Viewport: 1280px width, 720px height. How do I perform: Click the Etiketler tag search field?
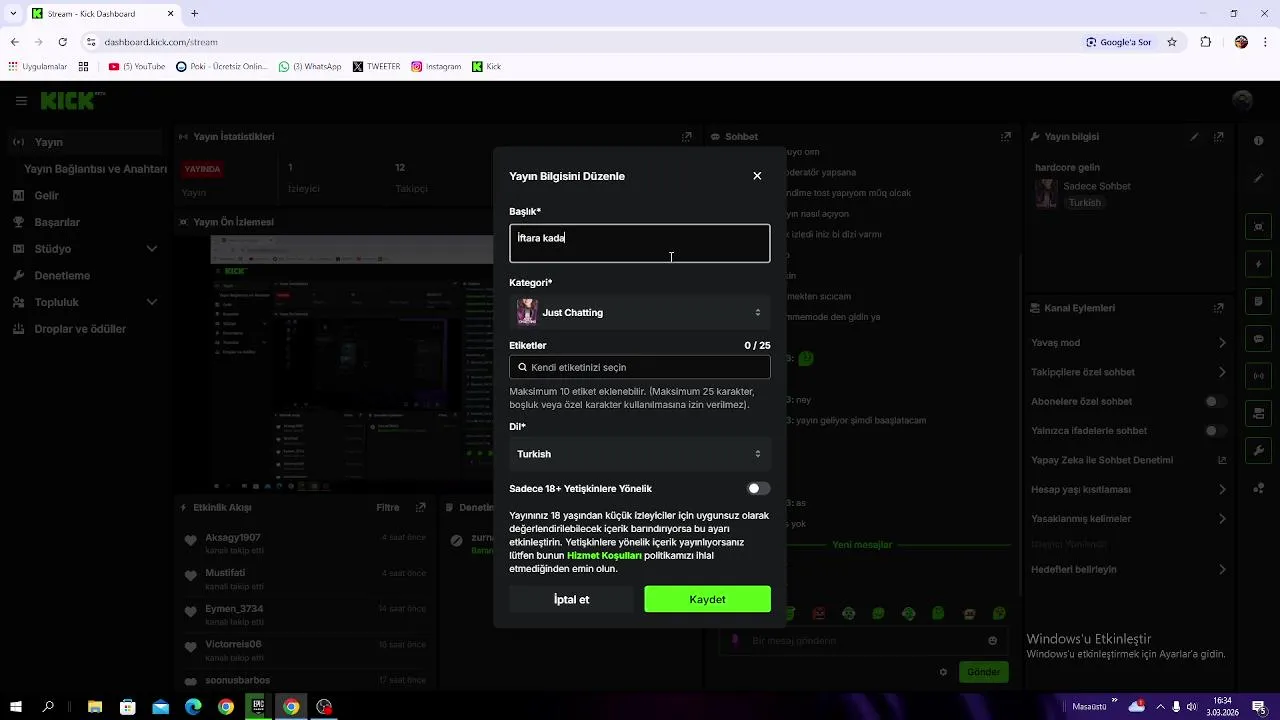640,367
